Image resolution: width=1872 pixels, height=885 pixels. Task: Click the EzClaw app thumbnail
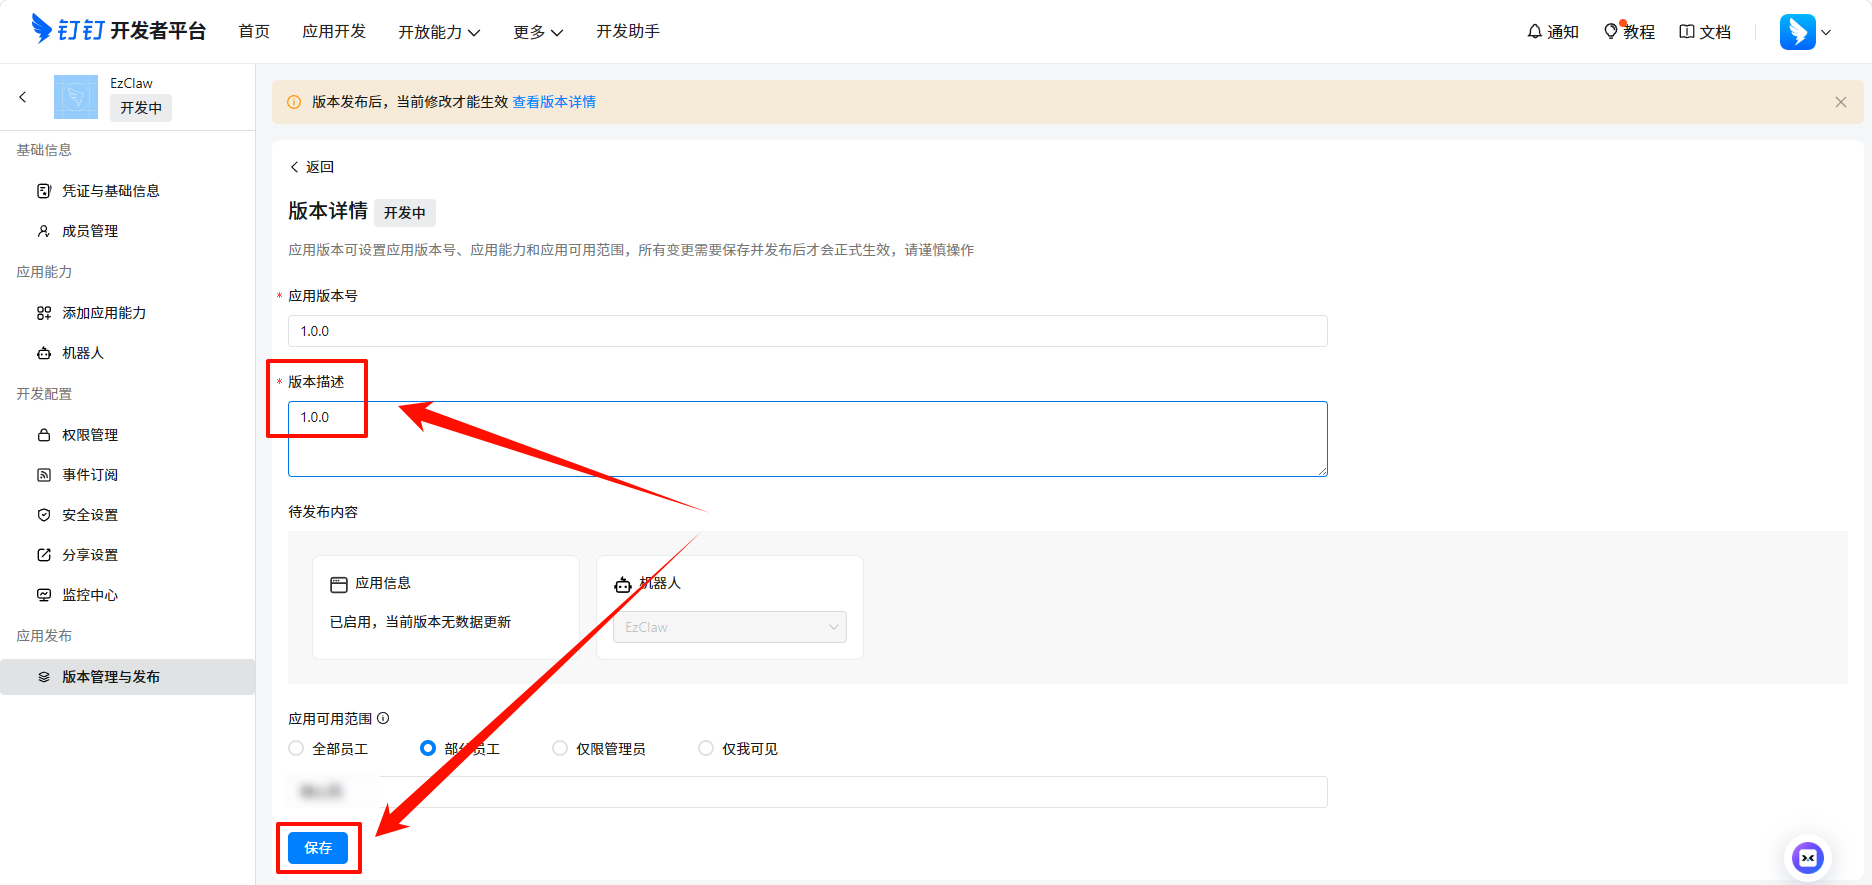76,97
